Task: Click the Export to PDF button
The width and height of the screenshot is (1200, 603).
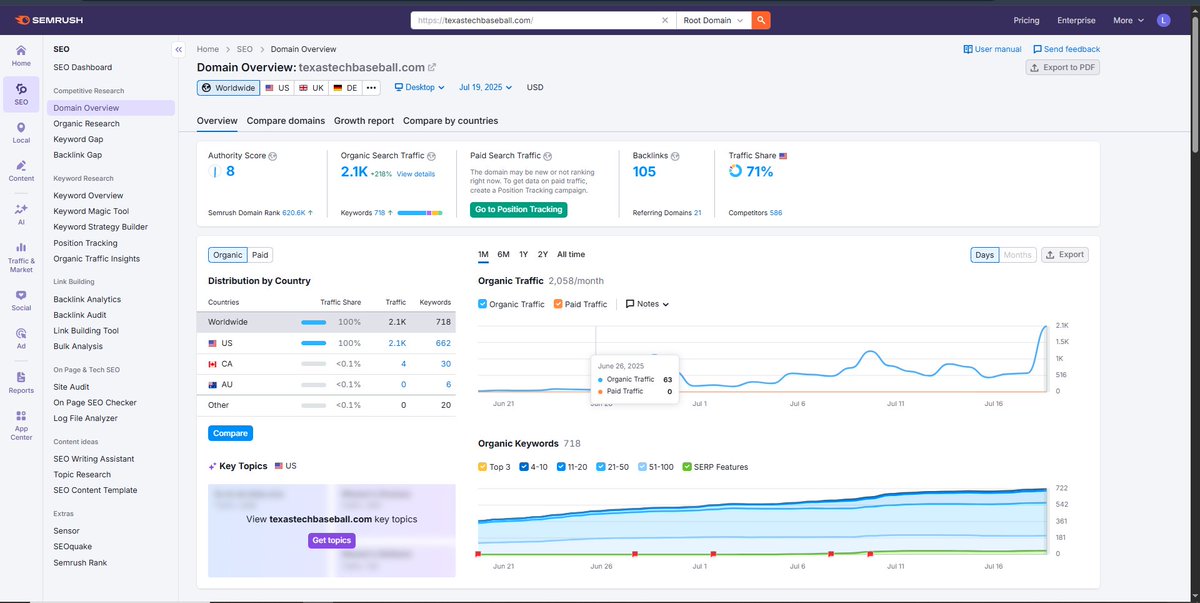Action: (1063, 67)
